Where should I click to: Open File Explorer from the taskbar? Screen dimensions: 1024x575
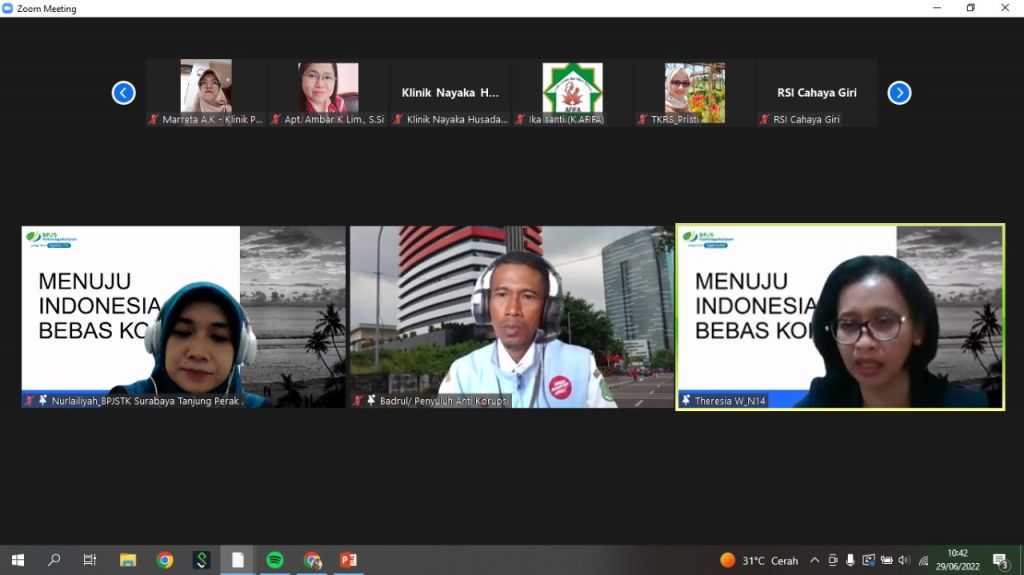tap(128, 560)
